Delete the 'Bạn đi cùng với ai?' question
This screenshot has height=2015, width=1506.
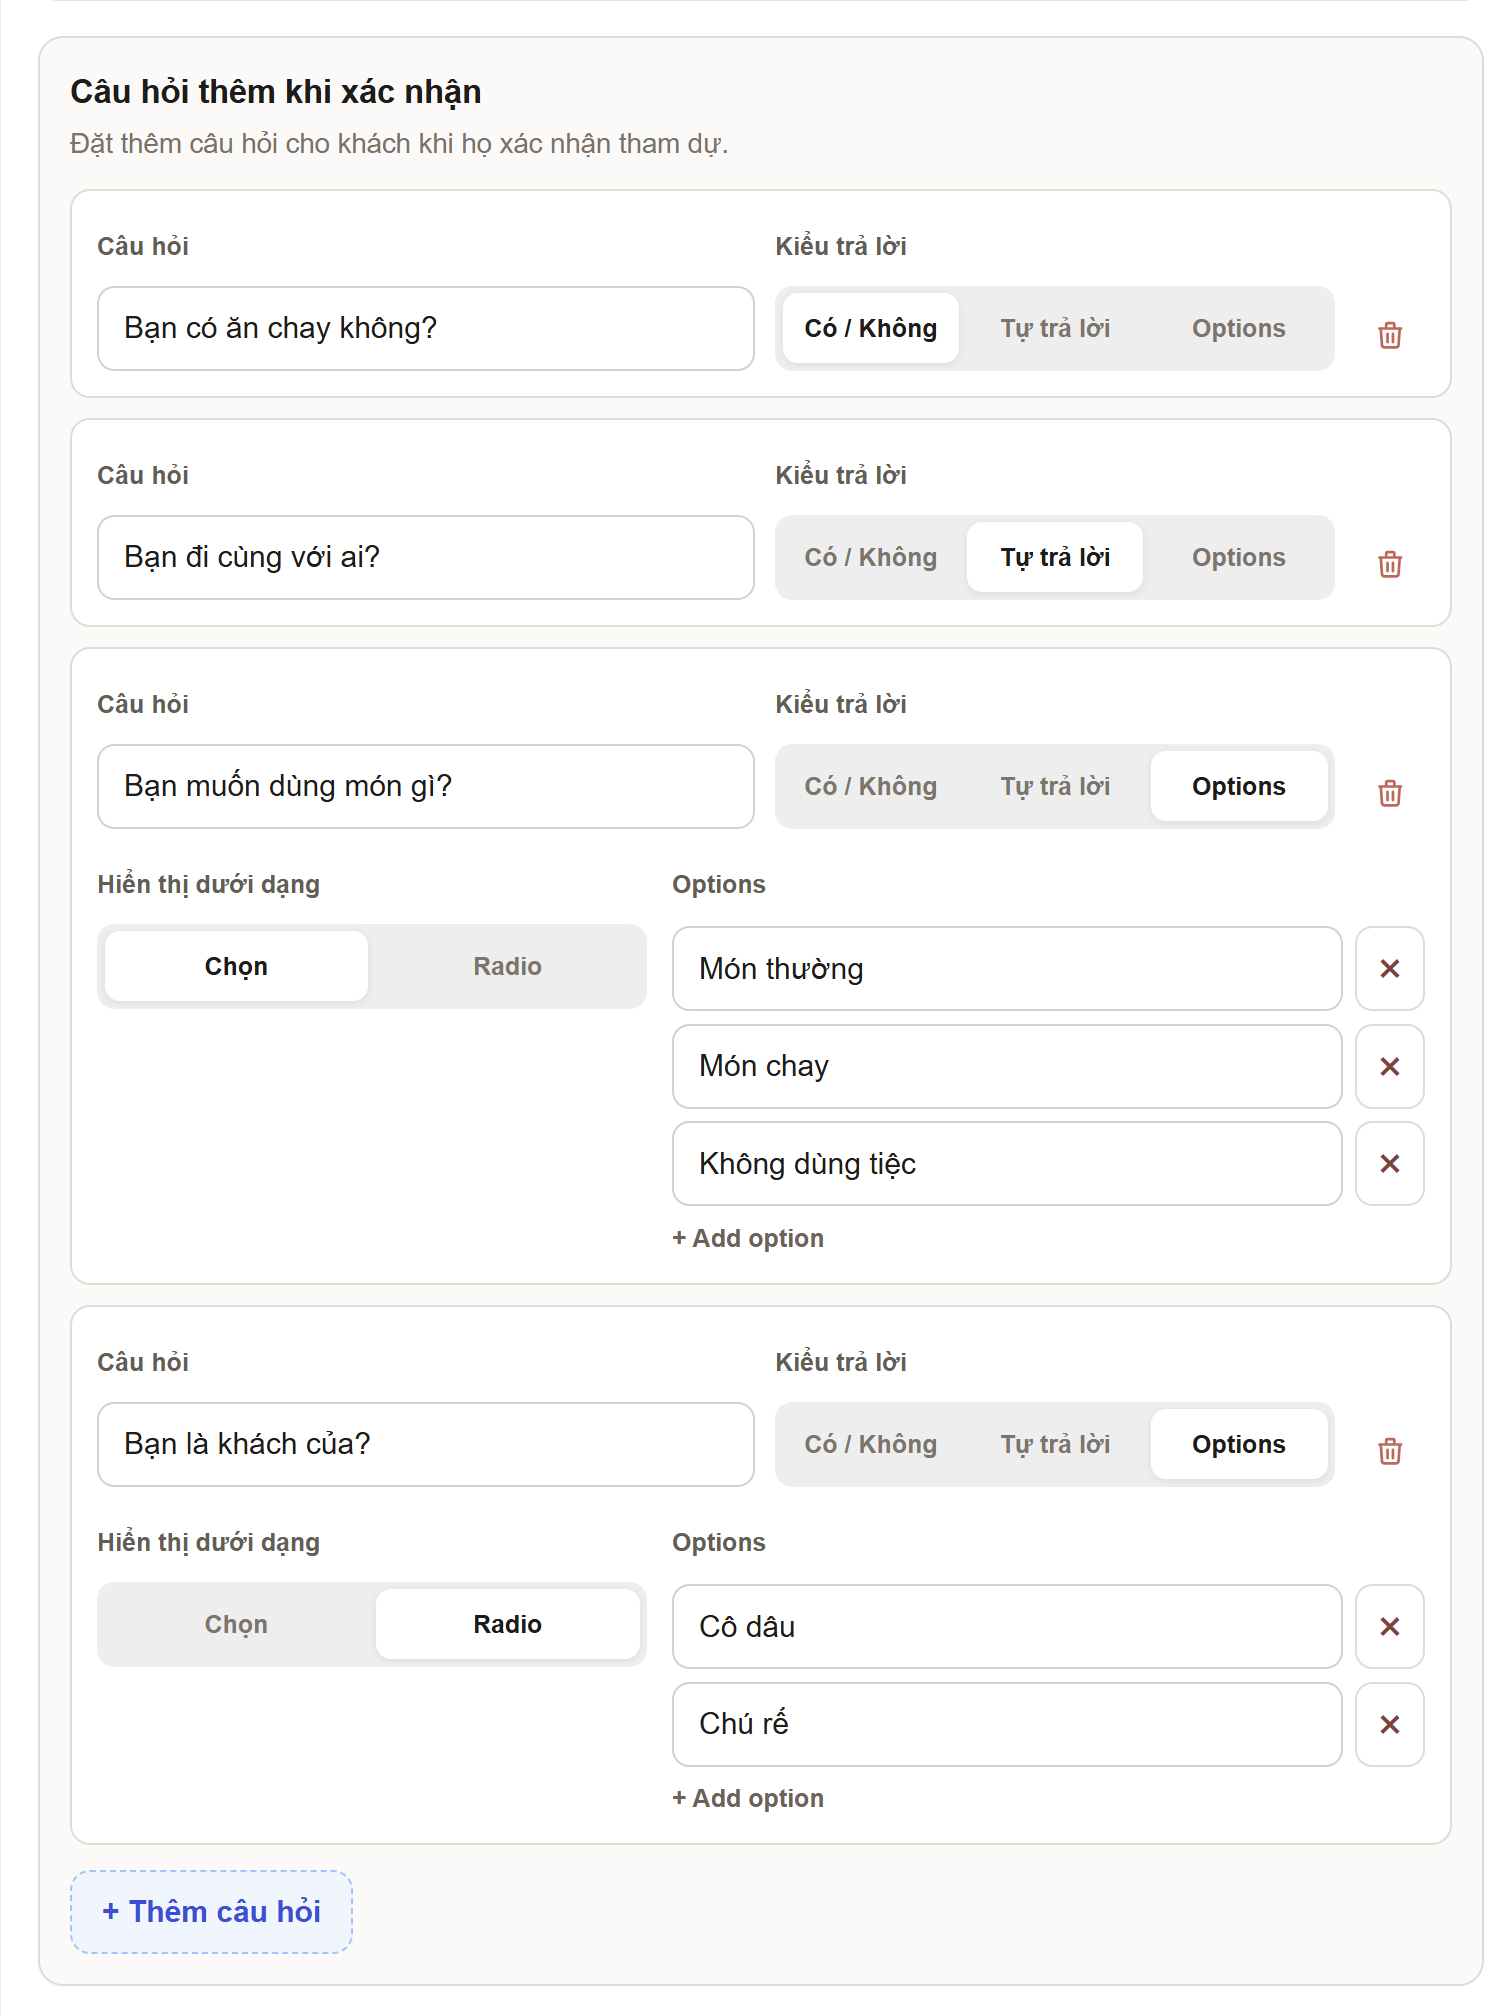1389,564
